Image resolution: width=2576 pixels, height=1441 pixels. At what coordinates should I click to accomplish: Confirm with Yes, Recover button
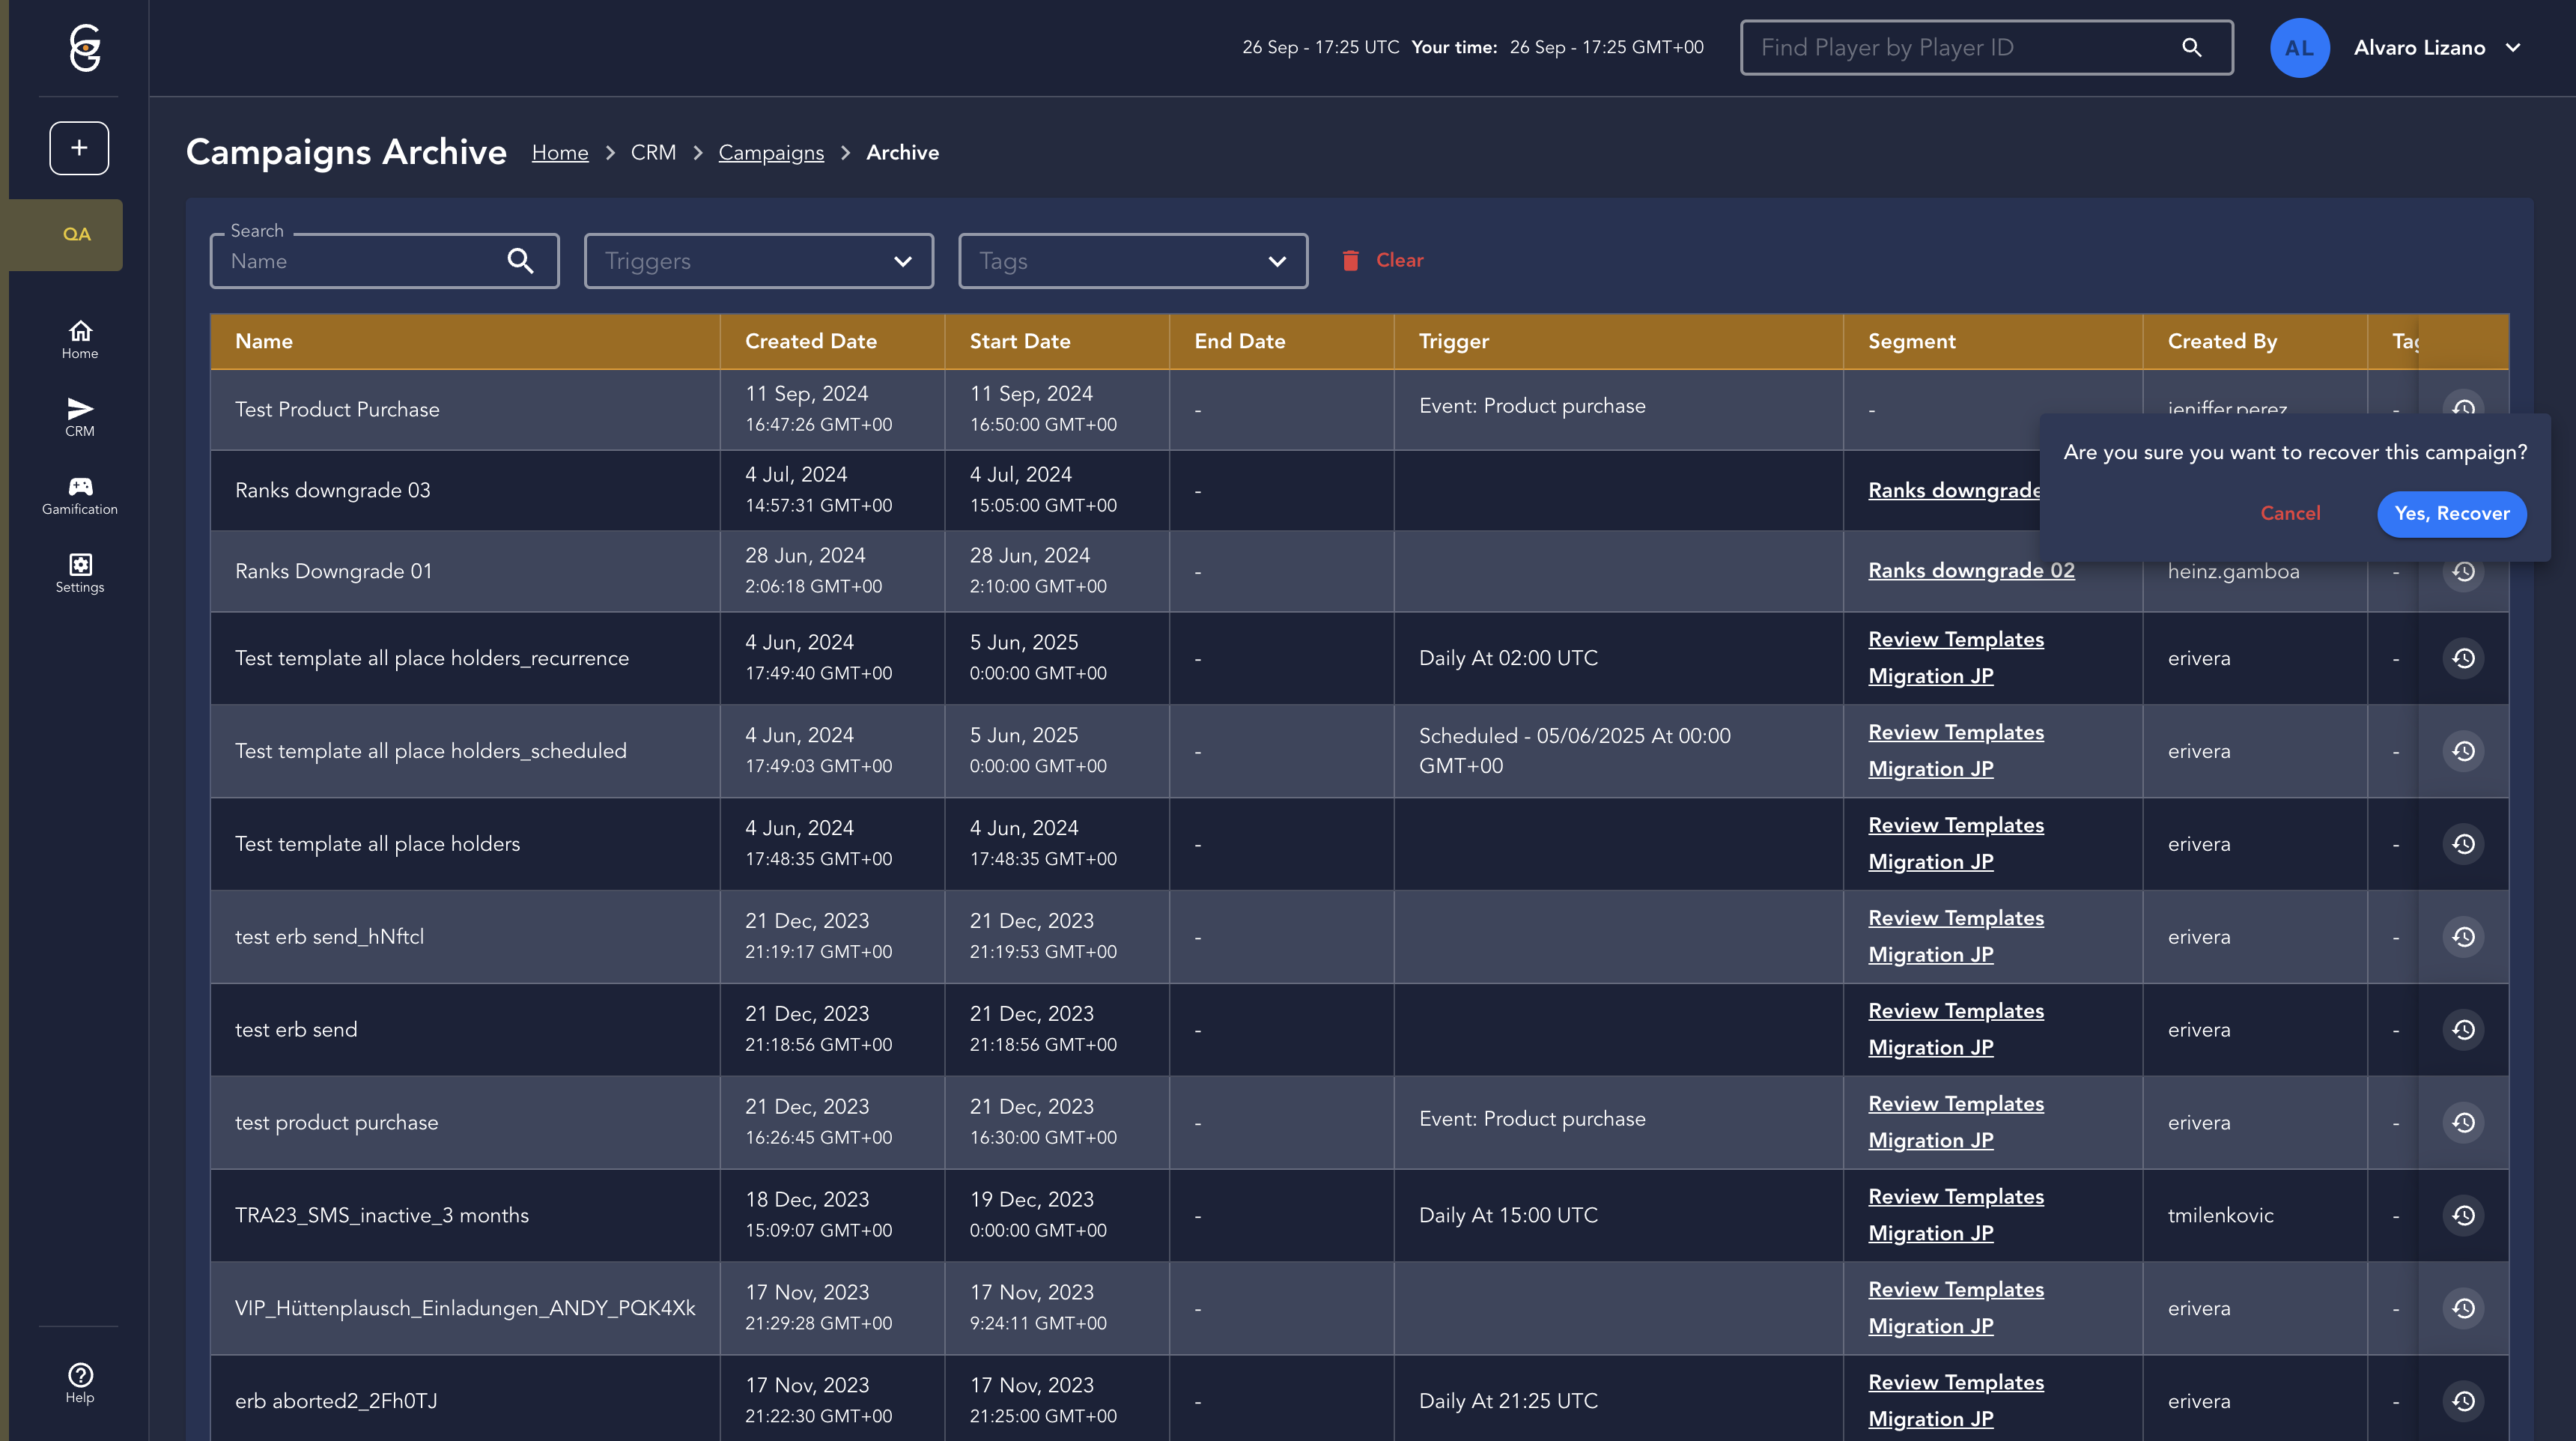pyautogui.click(x=2451, y=513)
